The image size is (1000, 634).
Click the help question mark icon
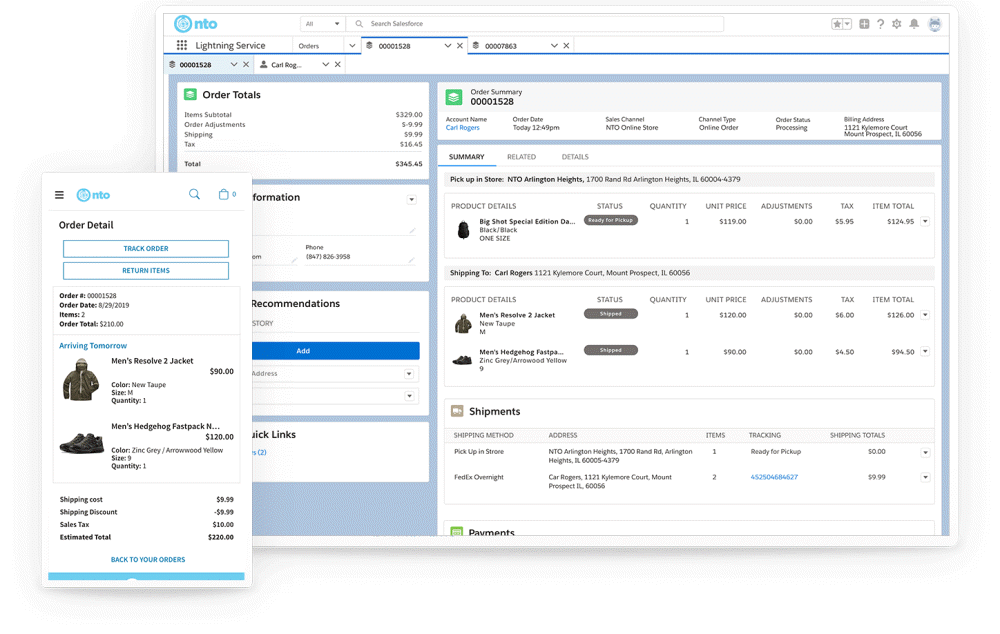880,24
